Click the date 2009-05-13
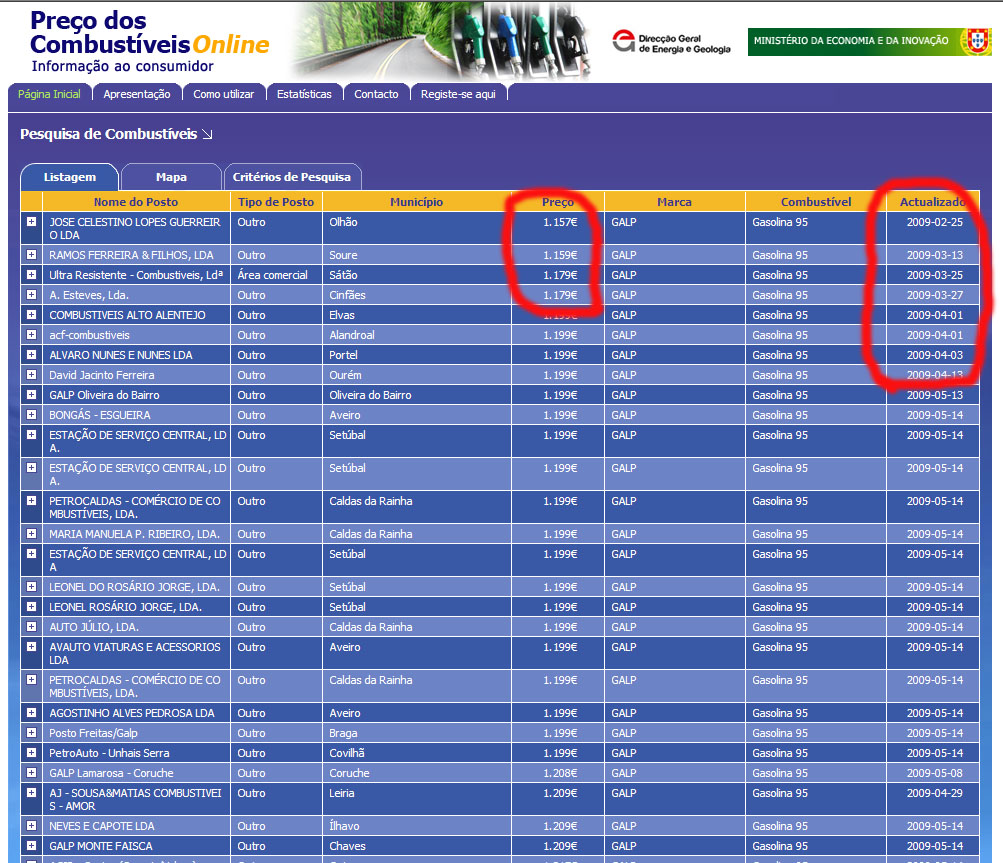The width and height of the screenshot is (1003, 863). [x=935, y=395]
